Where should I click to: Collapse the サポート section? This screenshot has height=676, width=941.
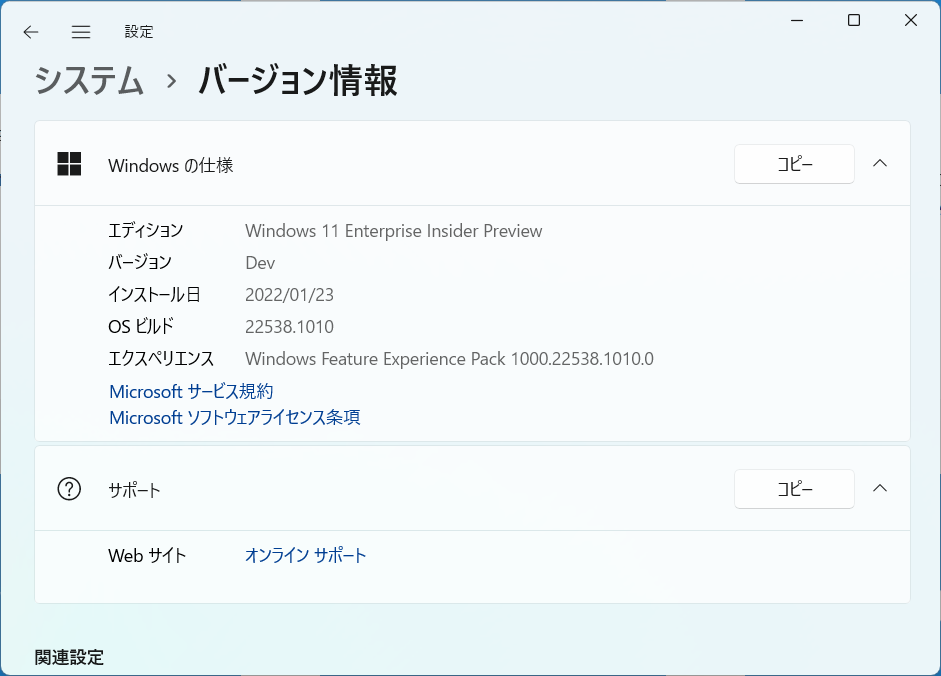(880, 488)
